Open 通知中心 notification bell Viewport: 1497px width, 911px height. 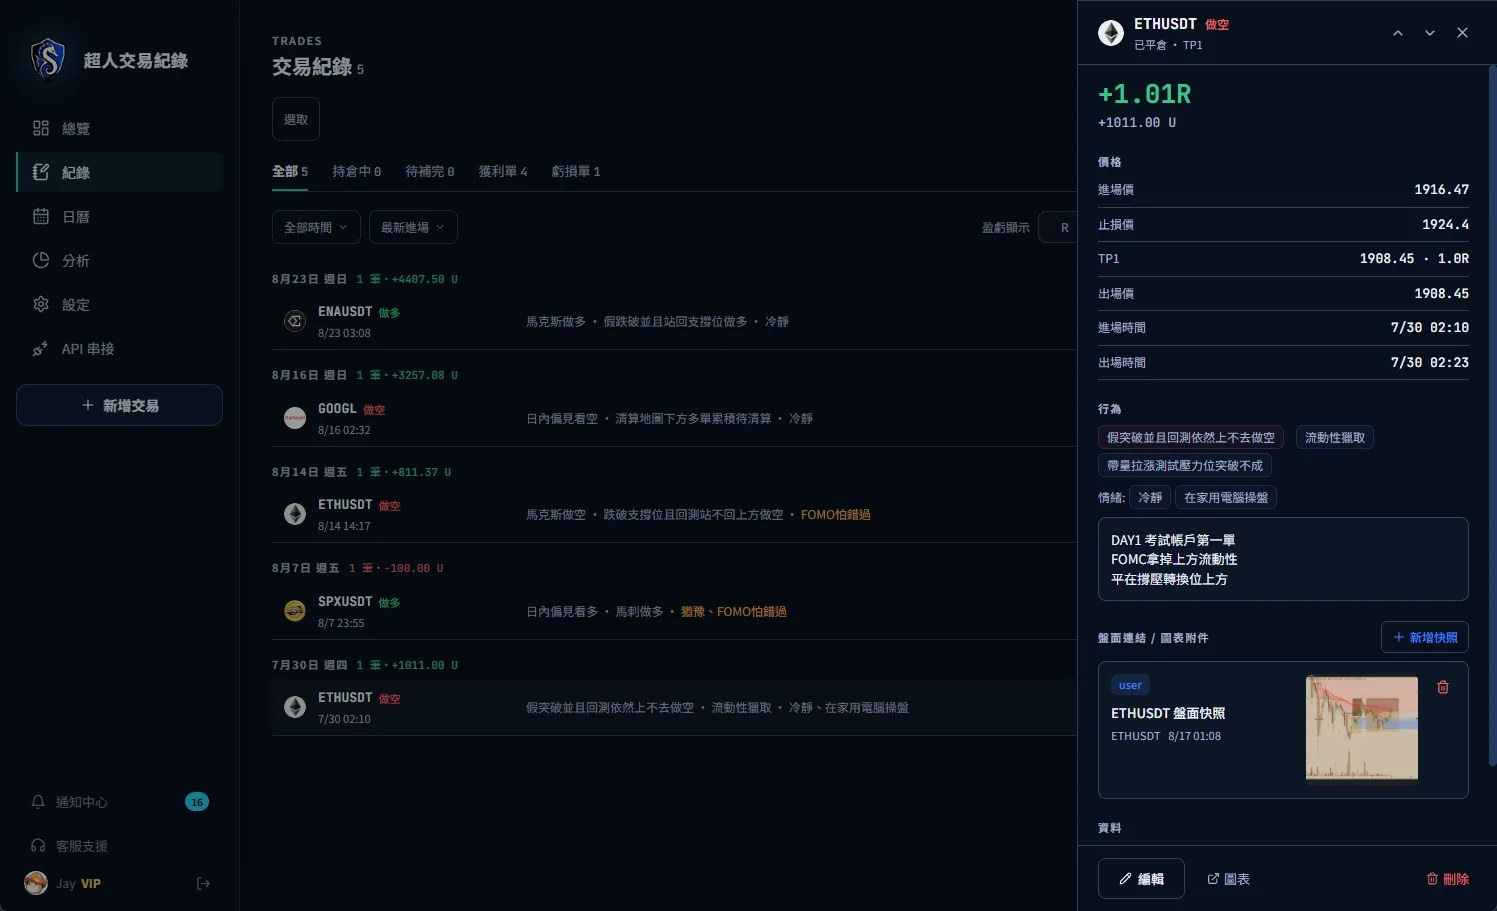coord(38,802)
